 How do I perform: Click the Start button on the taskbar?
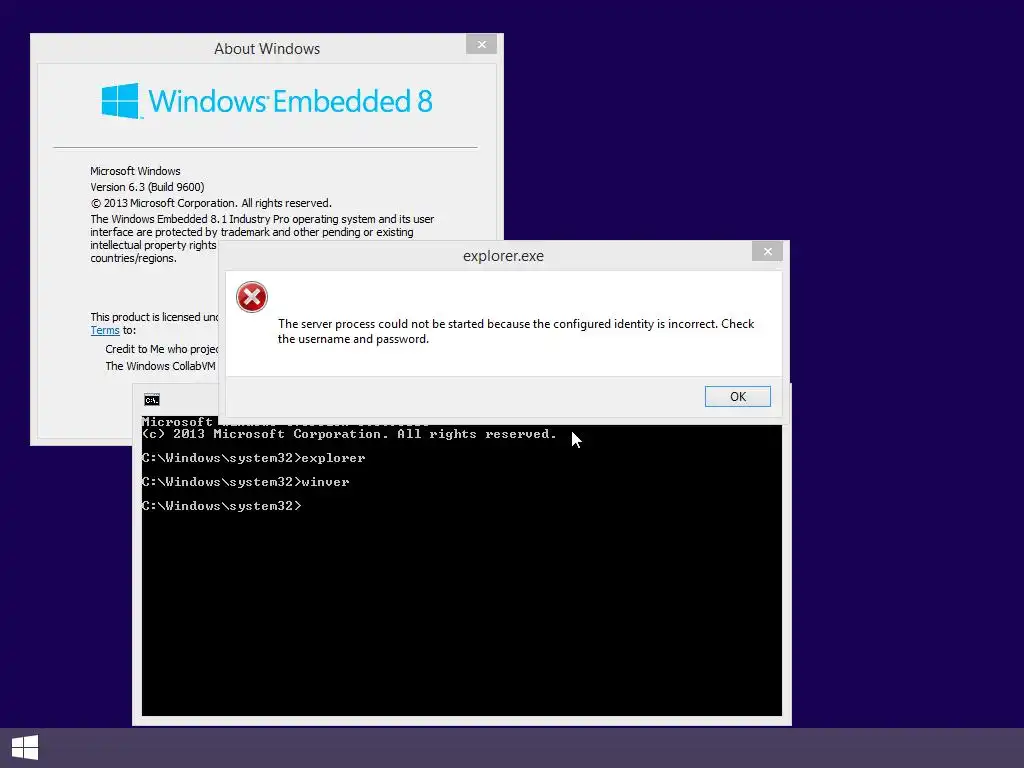[25, 748]
